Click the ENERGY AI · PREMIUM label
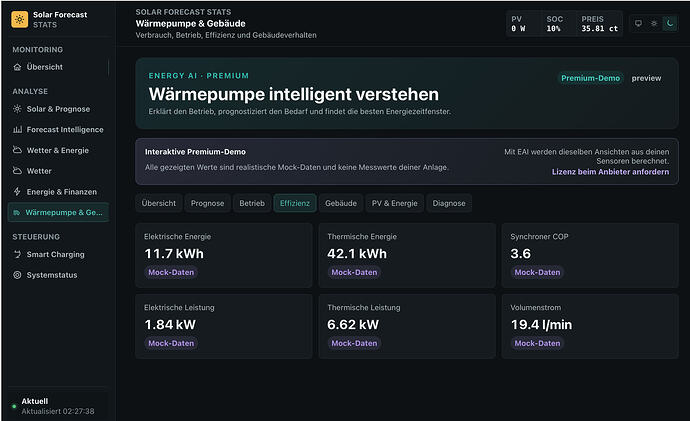The height and width of the screenshot is (421, 690). (x=198, y=76)
